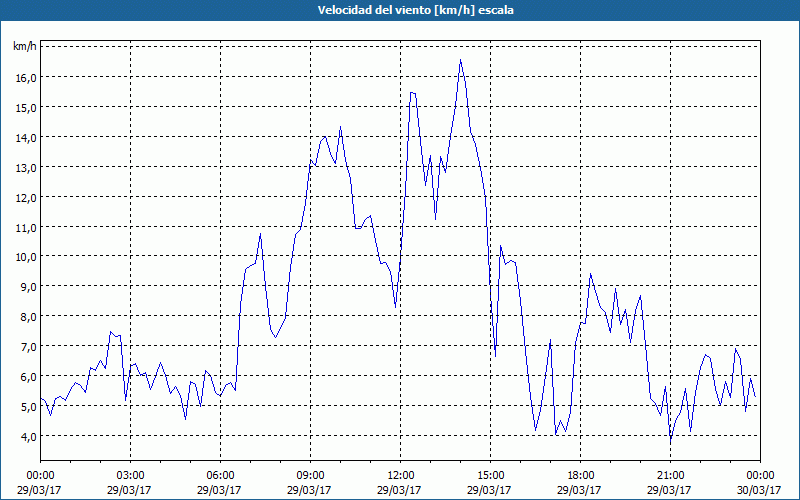Click the highest wind speed peak near 14:00

pyautogui.click(x=460, y=60)
